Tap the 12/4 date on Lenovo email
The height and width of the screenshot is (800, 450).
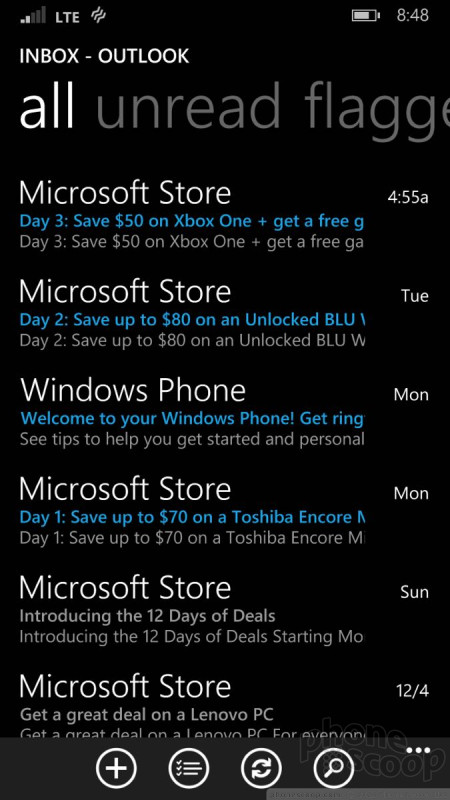point(412,691)
